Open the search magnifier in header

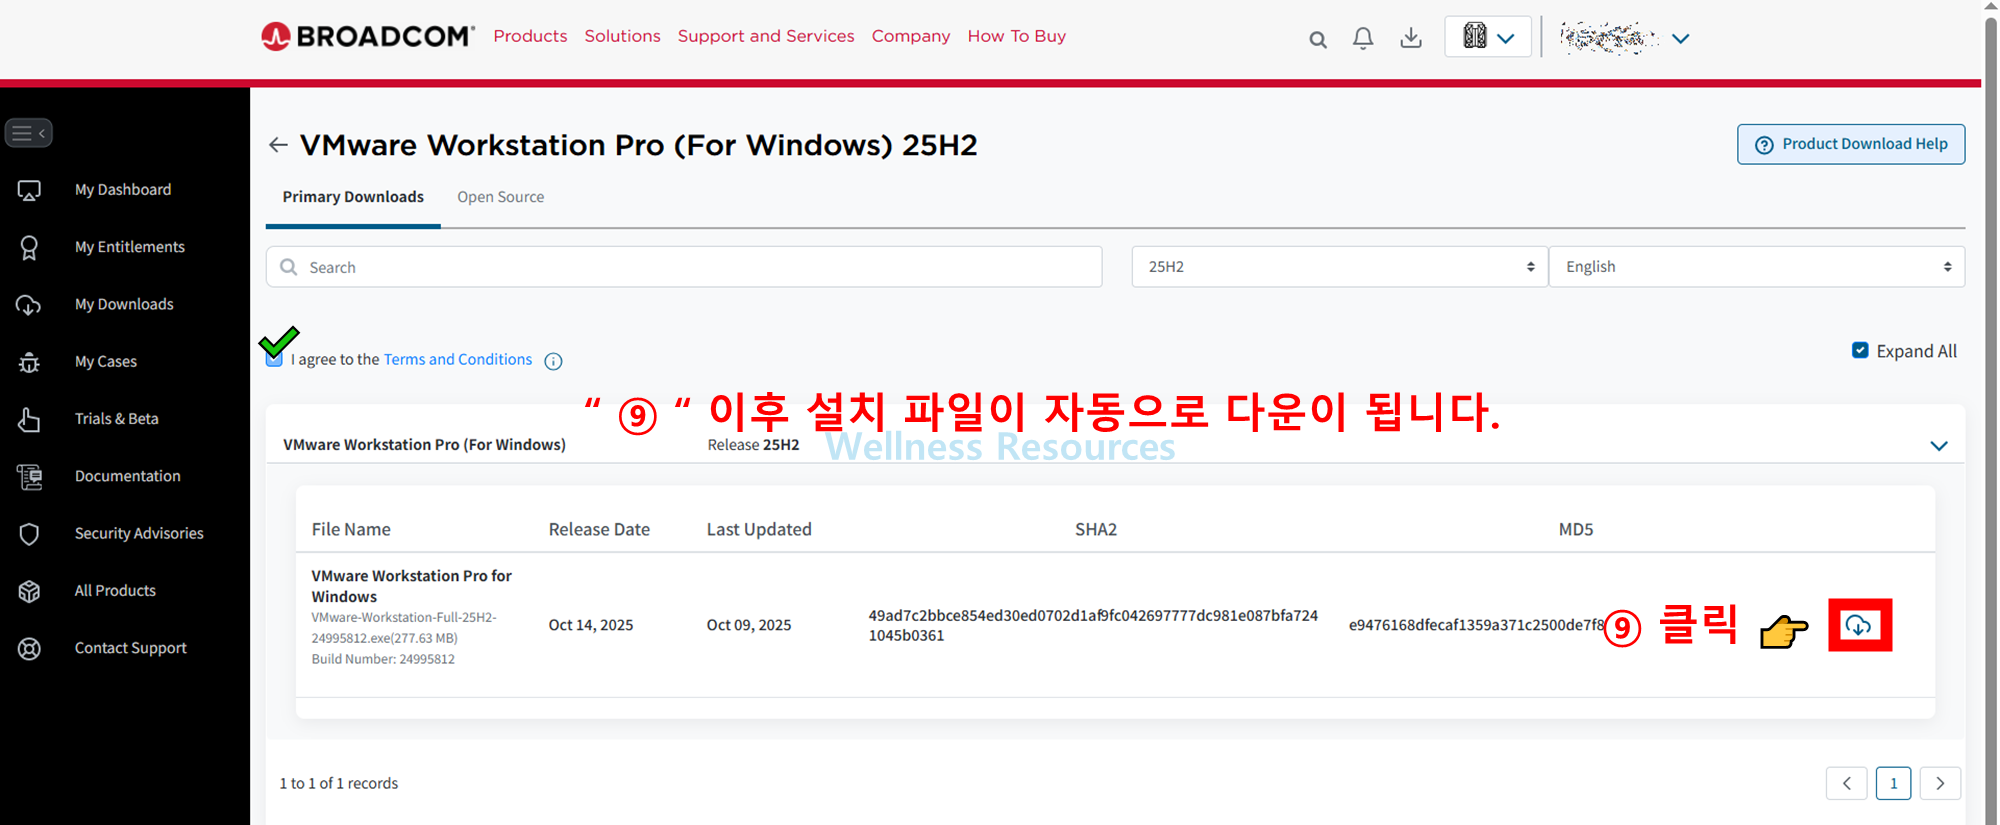pos(1318,39)
